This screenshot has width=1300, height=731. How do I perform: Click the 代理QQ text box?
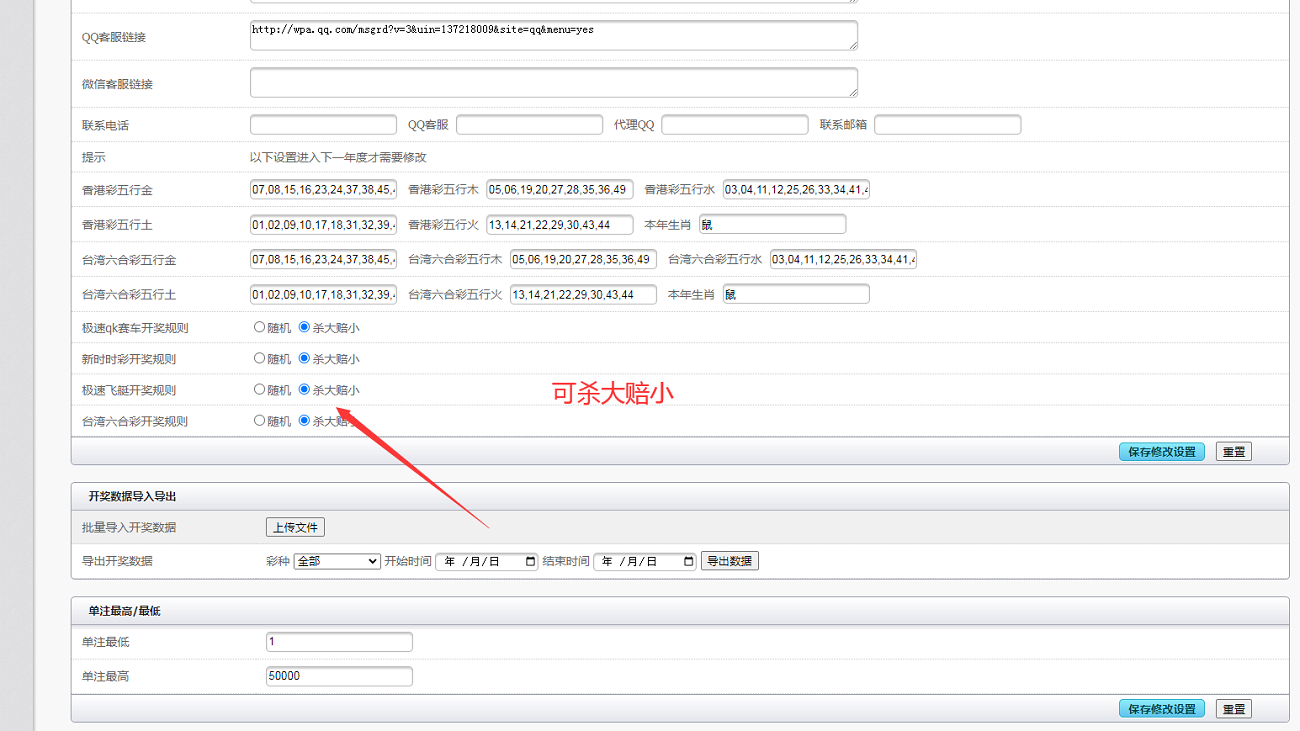pos(734,125)
